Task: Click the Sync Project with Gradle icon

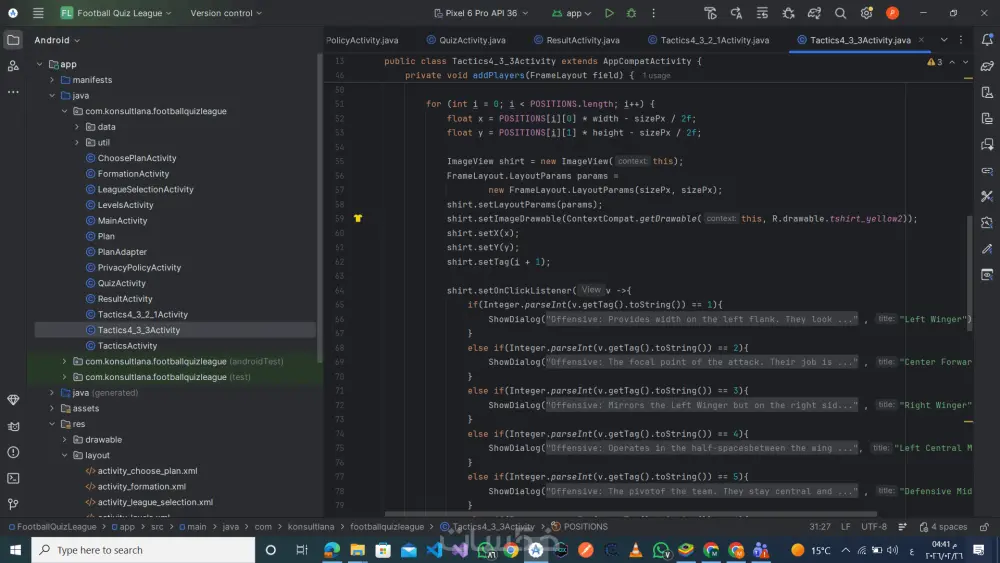Action: [x=814, y=13]
